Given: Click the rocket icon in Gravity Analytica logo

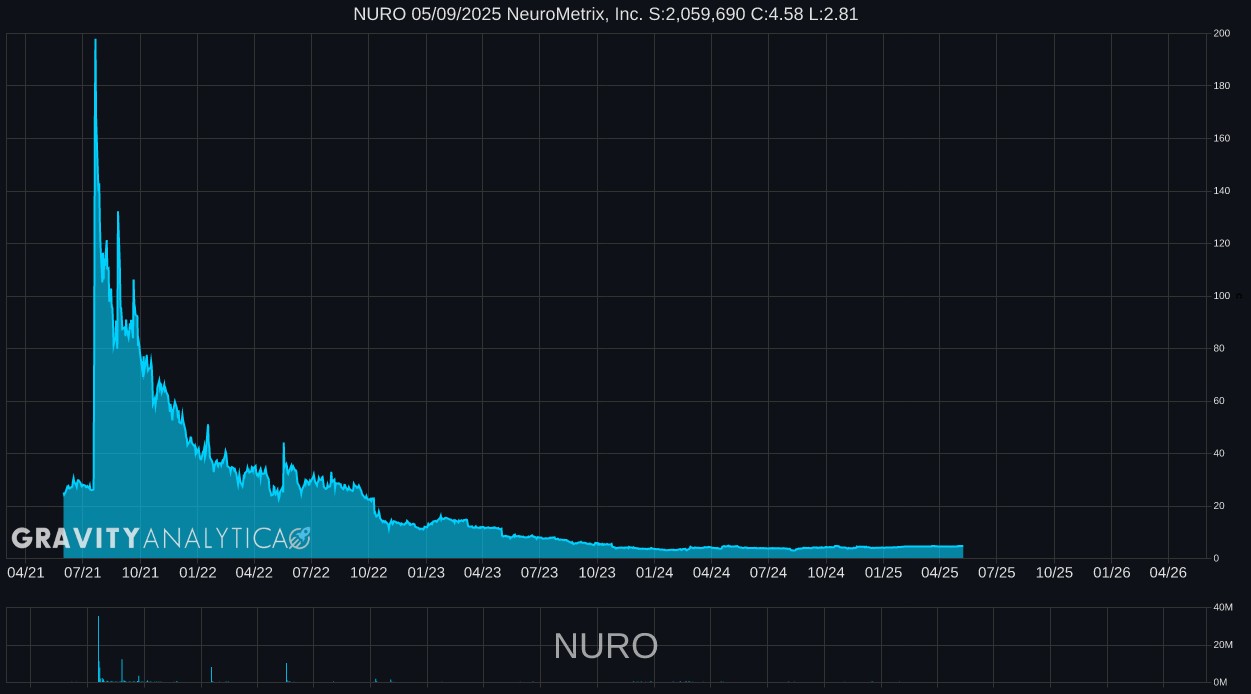Looking at the screenshot, I should [x=299, y=538].
